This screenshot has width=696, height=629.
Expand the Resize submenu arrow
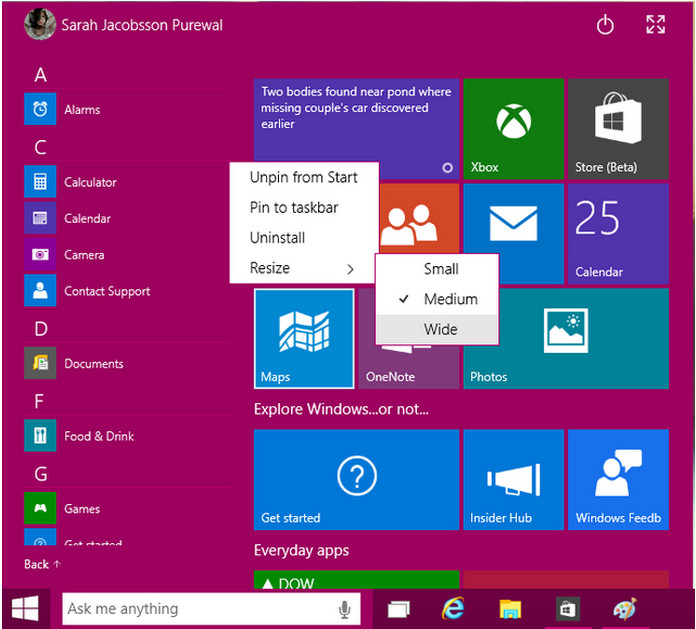pyautogui.click(x=350, y=269)
